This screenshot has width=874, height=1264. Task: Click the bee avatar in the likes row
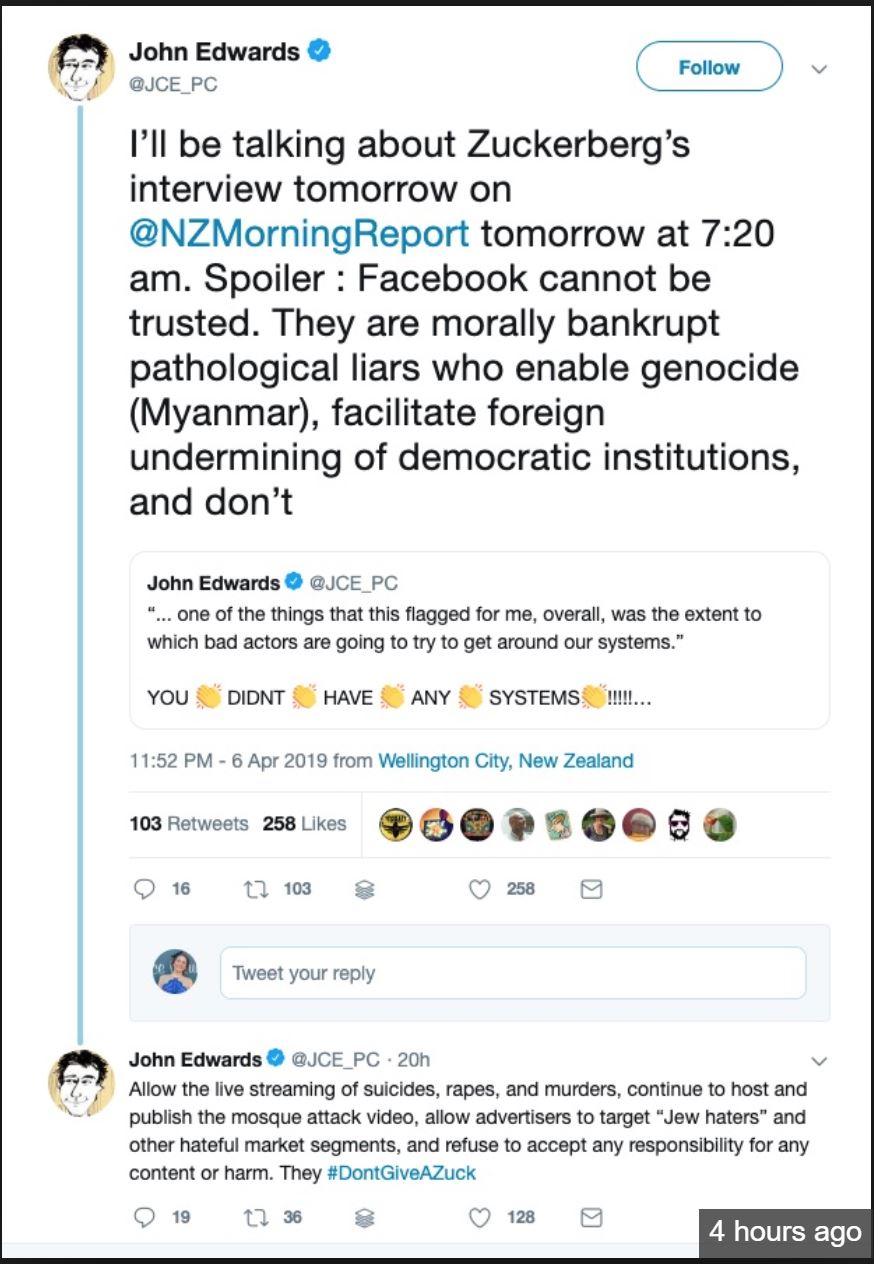395,824
